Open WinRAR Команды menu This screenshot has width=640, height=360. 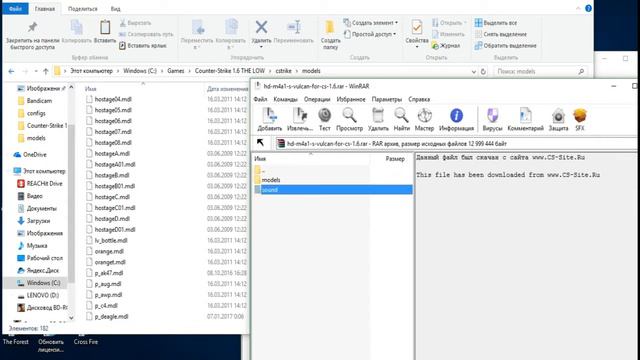pyautogui.click(x=285, y=99)
